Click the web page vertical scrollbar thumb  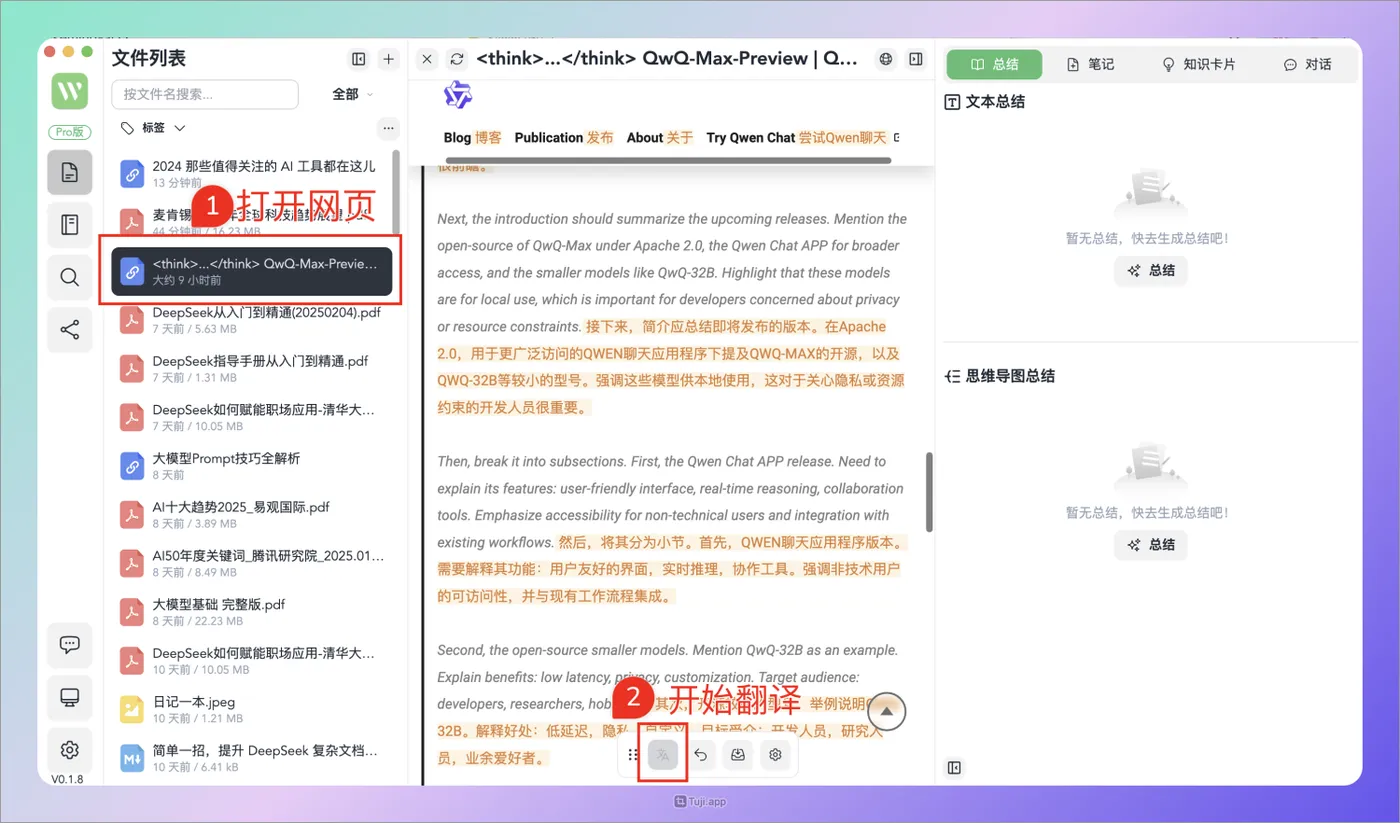click(x=929, y=492)
